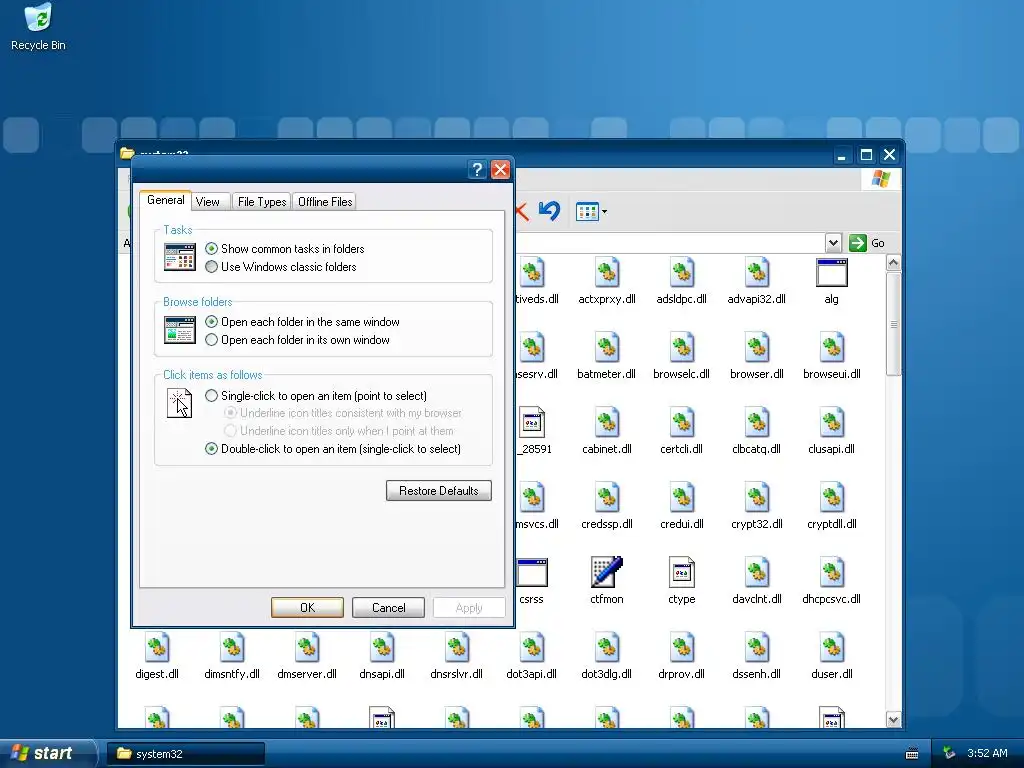Expand the address bar dropdown arrow

[833, 243]
